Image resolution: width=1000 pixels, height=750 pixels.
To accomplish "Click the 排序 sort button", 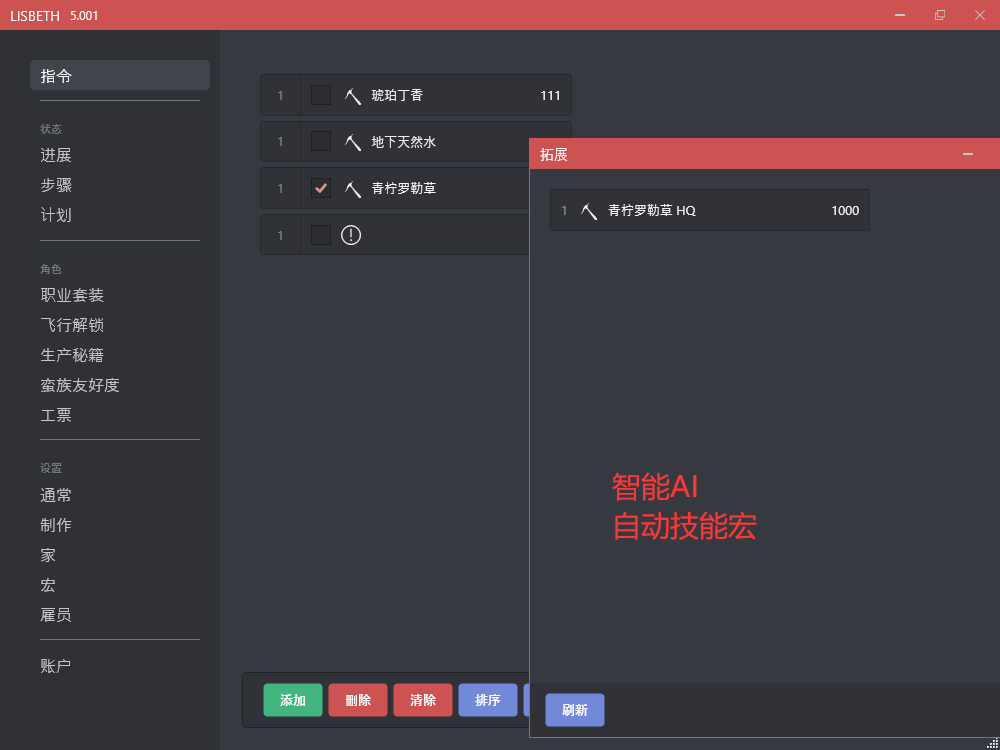I will [488, 700].
